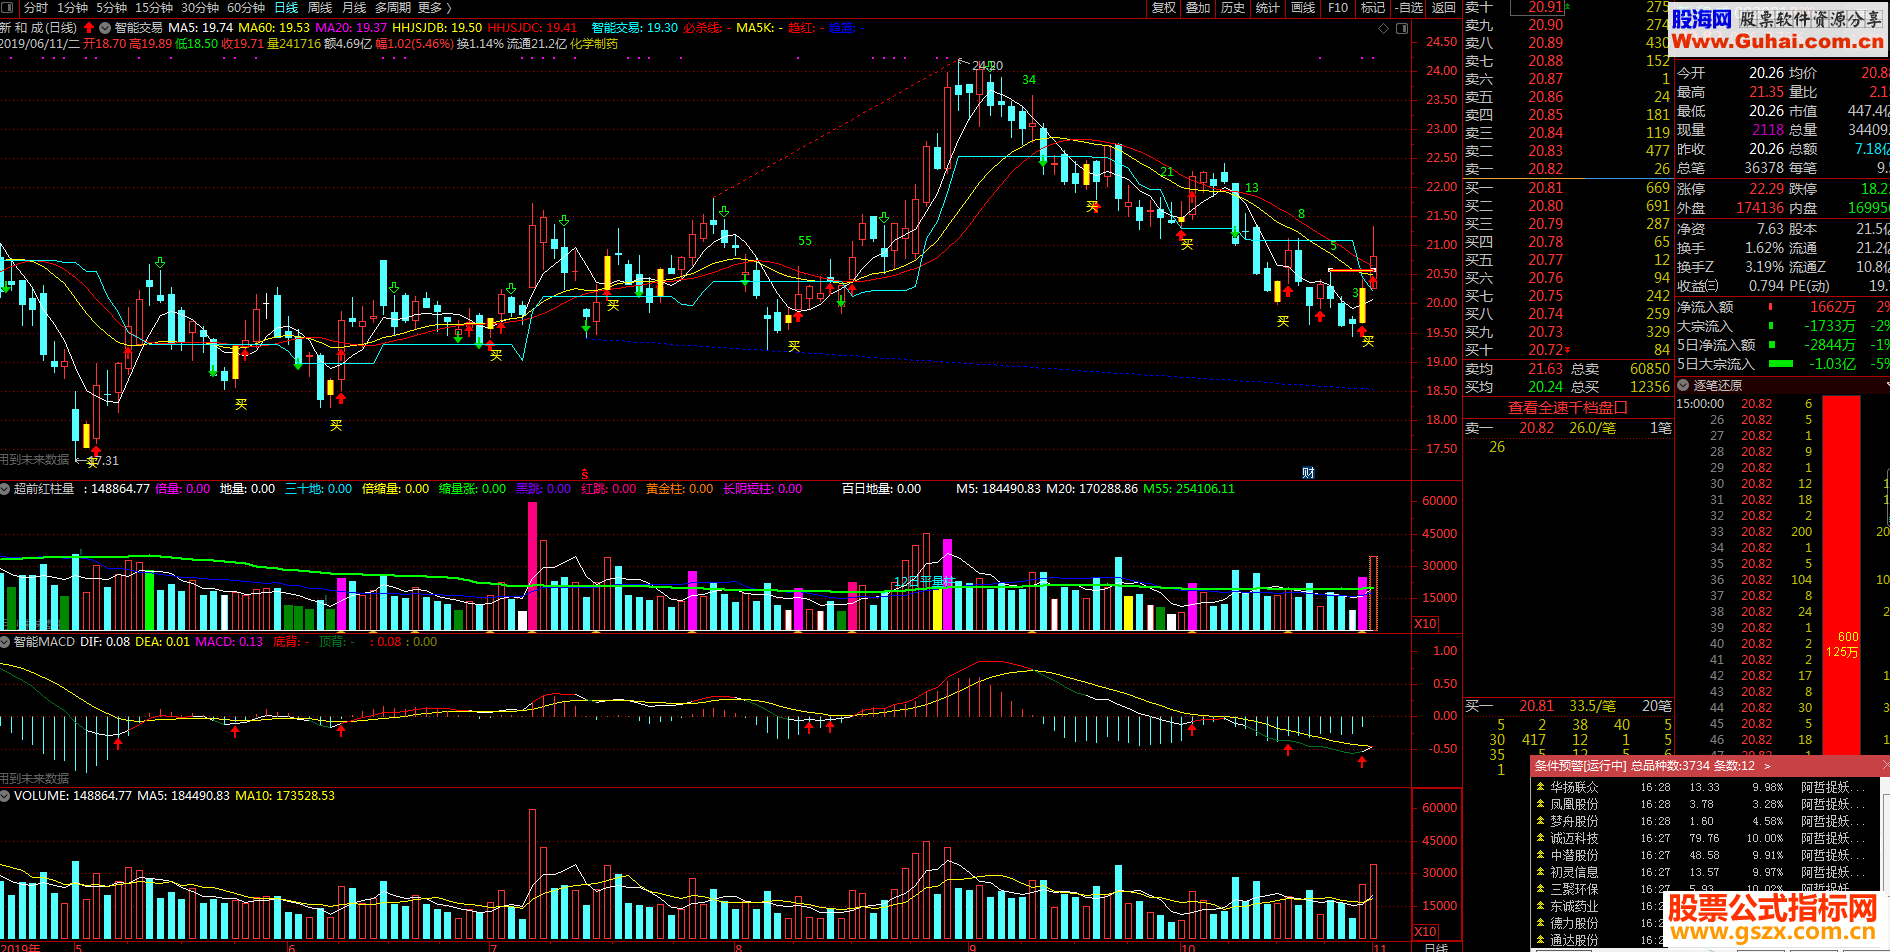Toggle the right panel icon above the price axis
Viewport: 1890px width, 952px height.
(1401, 28)
